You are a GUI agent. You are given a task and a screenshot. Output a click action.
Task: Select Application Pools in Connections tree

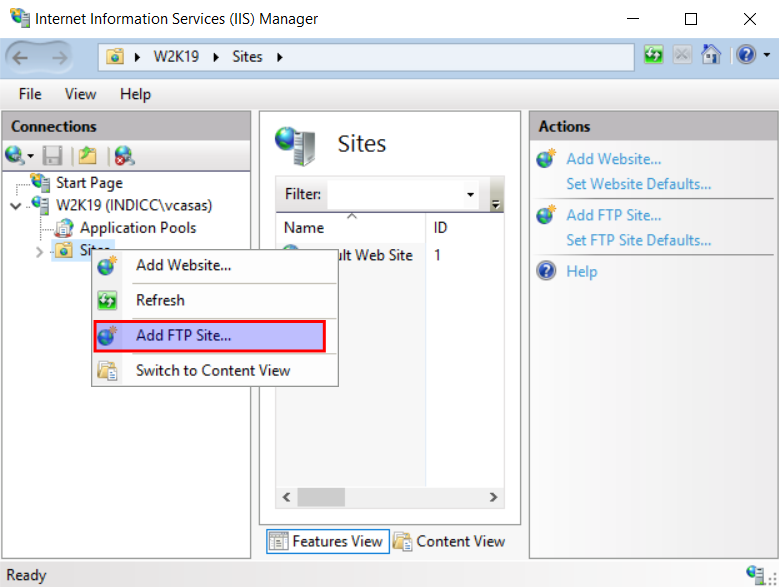click(x=137, y=228)
